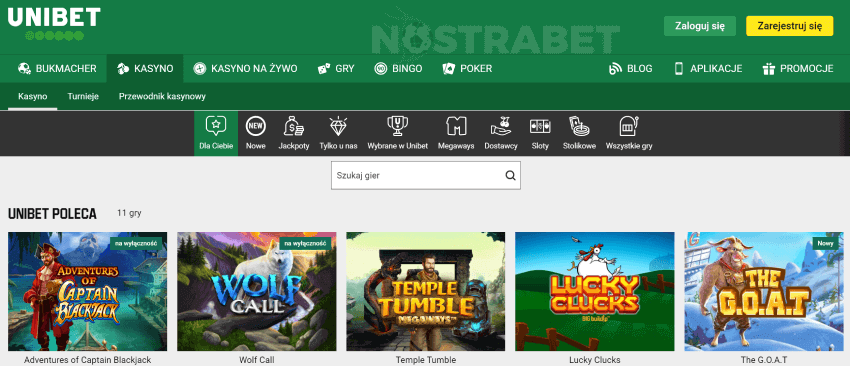Click the Szukaj gier search field
This screenshot has height=366, width=850.
426,175
